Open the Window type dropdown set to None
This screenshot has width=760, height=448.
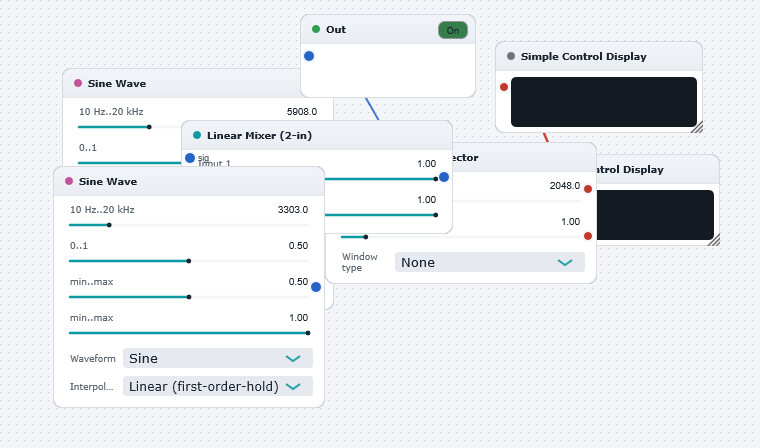tap(490, 262)
